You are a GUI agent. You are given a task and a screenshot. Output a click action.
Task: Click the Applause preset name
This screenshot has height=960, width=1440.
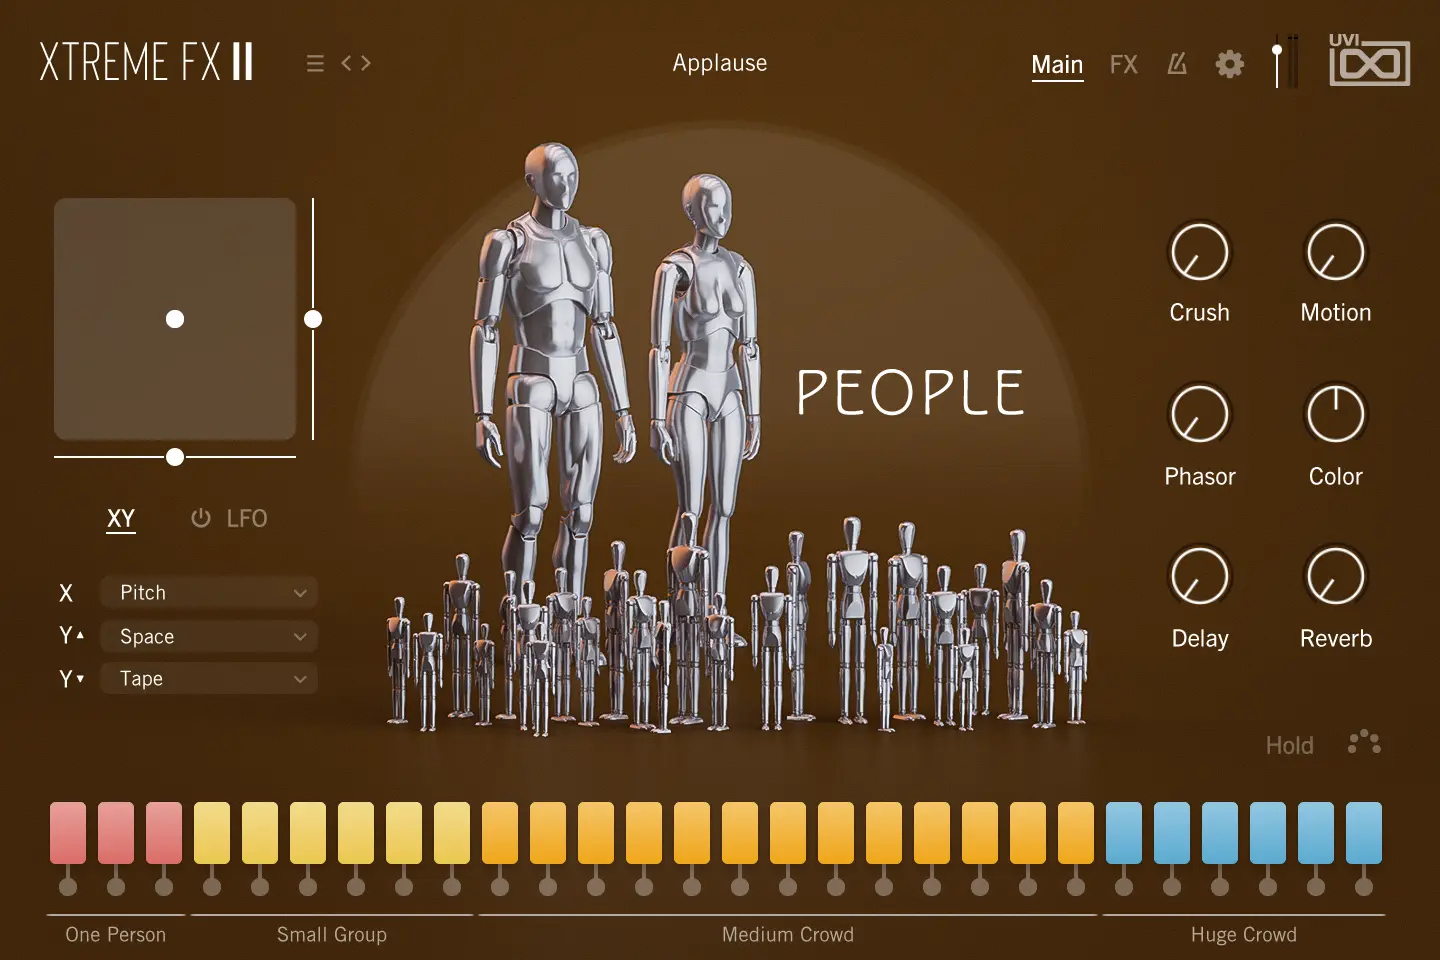pos(720,63)
